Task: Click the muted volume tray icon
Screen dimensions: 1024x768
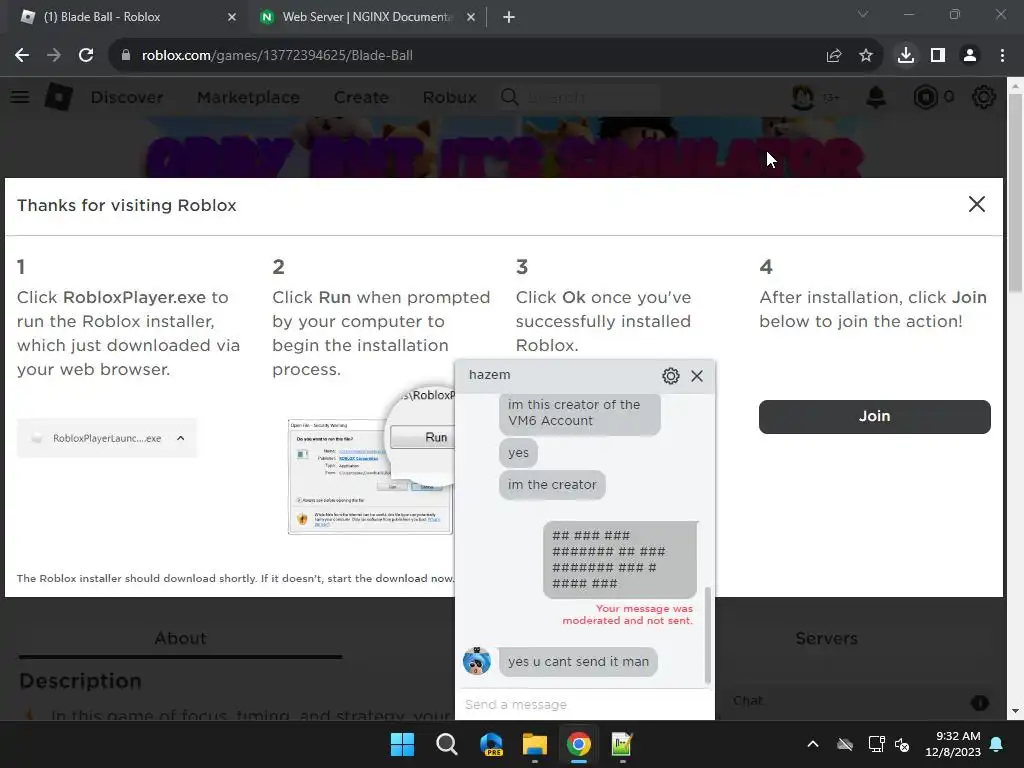Action: pos(903,744)
